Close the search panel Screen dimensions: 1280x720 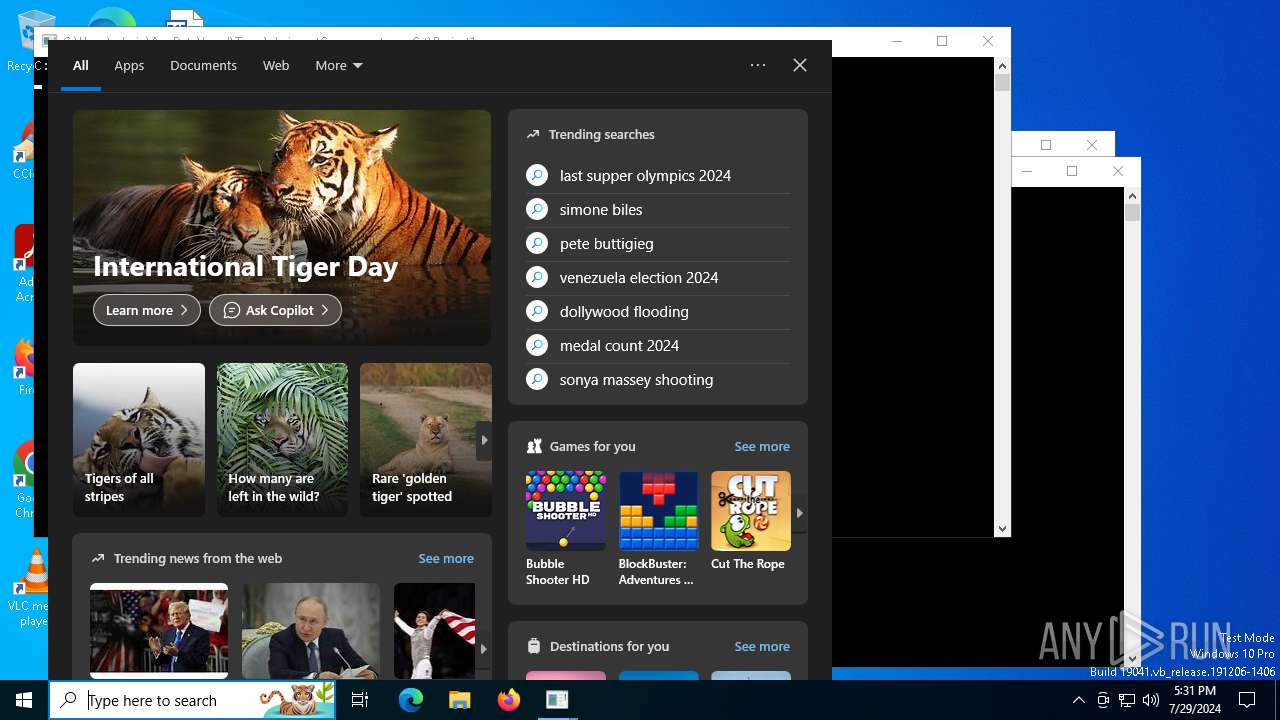800,65
